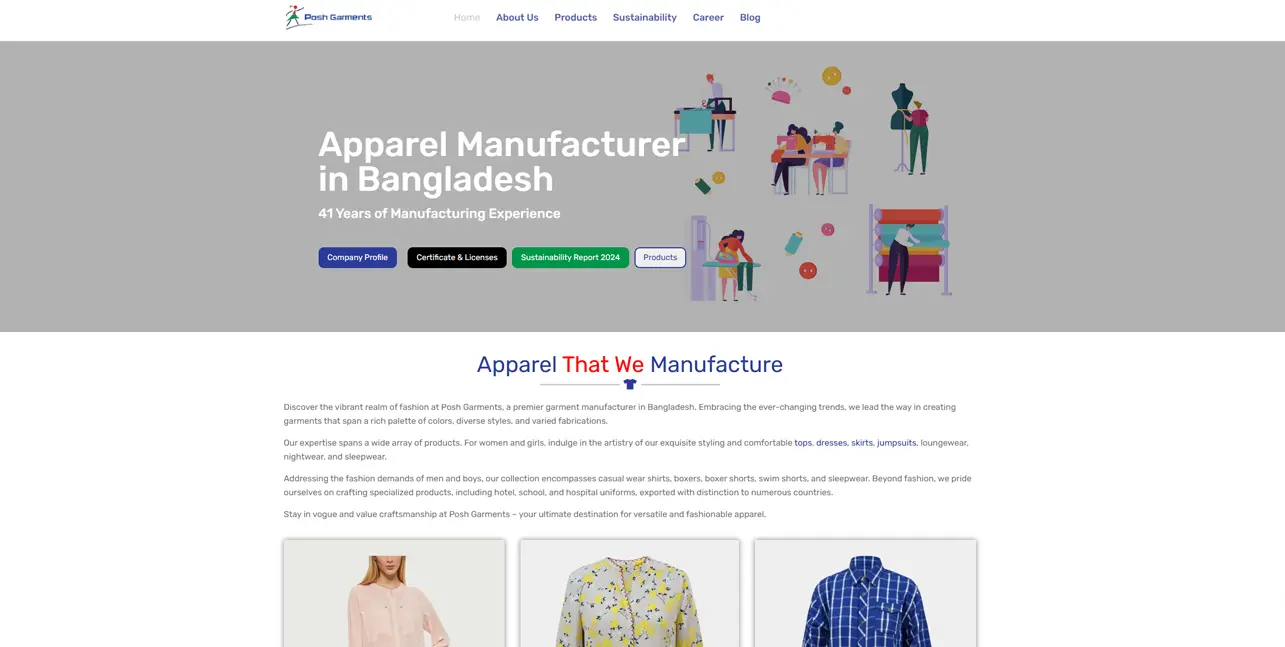Click the dress mannequin tailor illustration
The height and width of the screenshot is (647, 1285).
coord(910,128)
